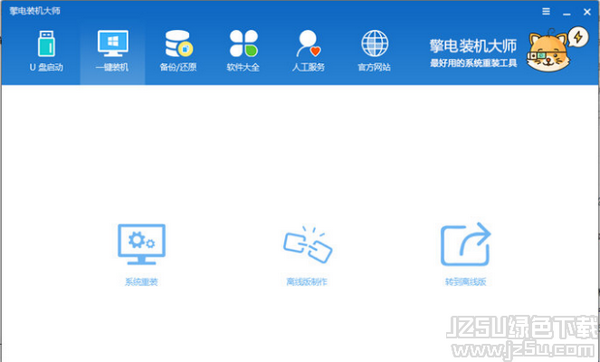Click the 转到离线版 text label

point(466,282)
